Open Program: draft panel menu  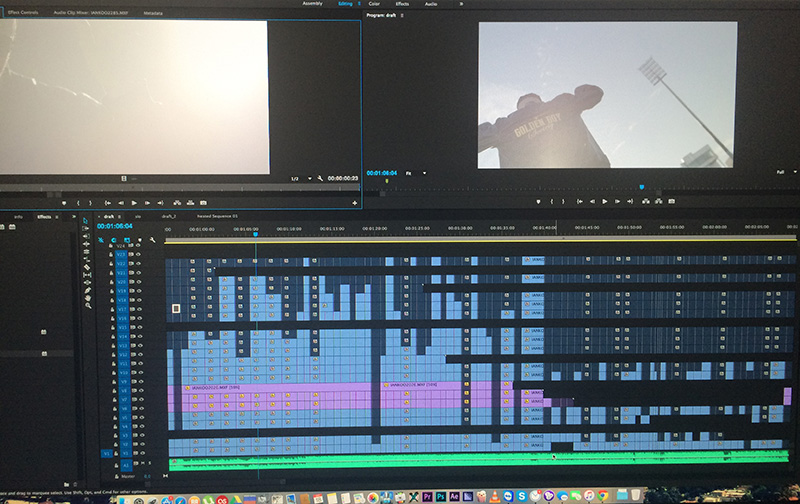(403, 15)
